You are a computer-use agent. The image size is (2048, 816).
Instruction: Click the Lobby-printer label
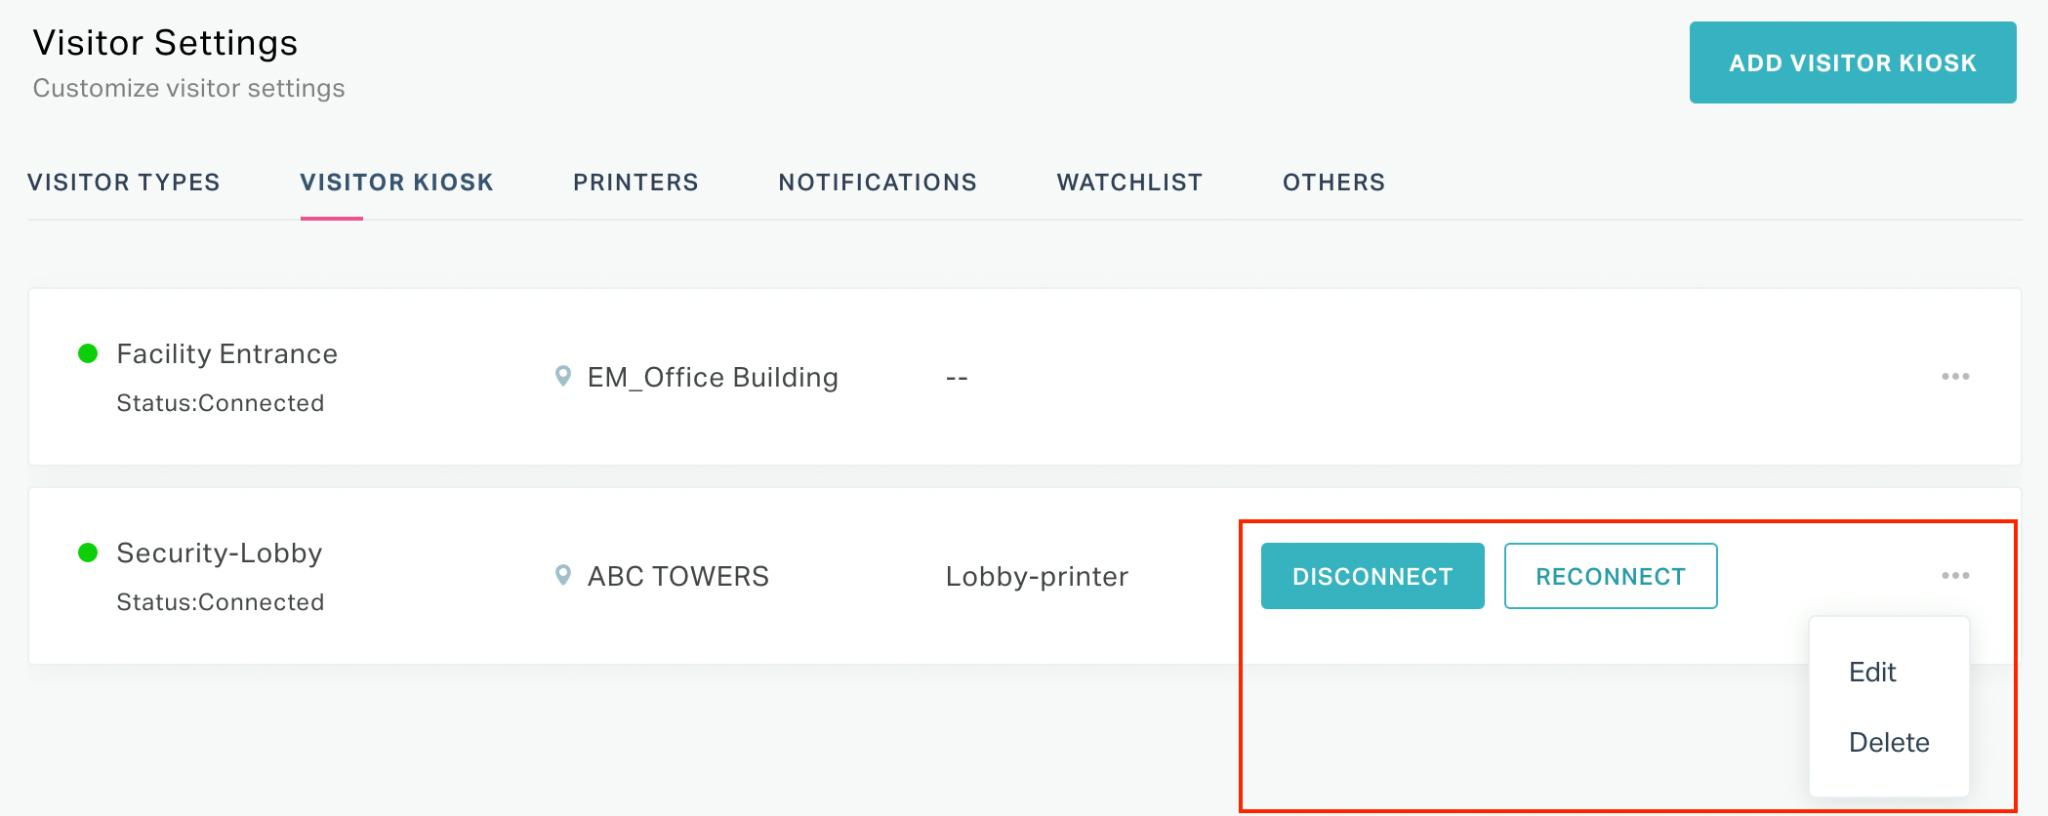pos(1037,576)
